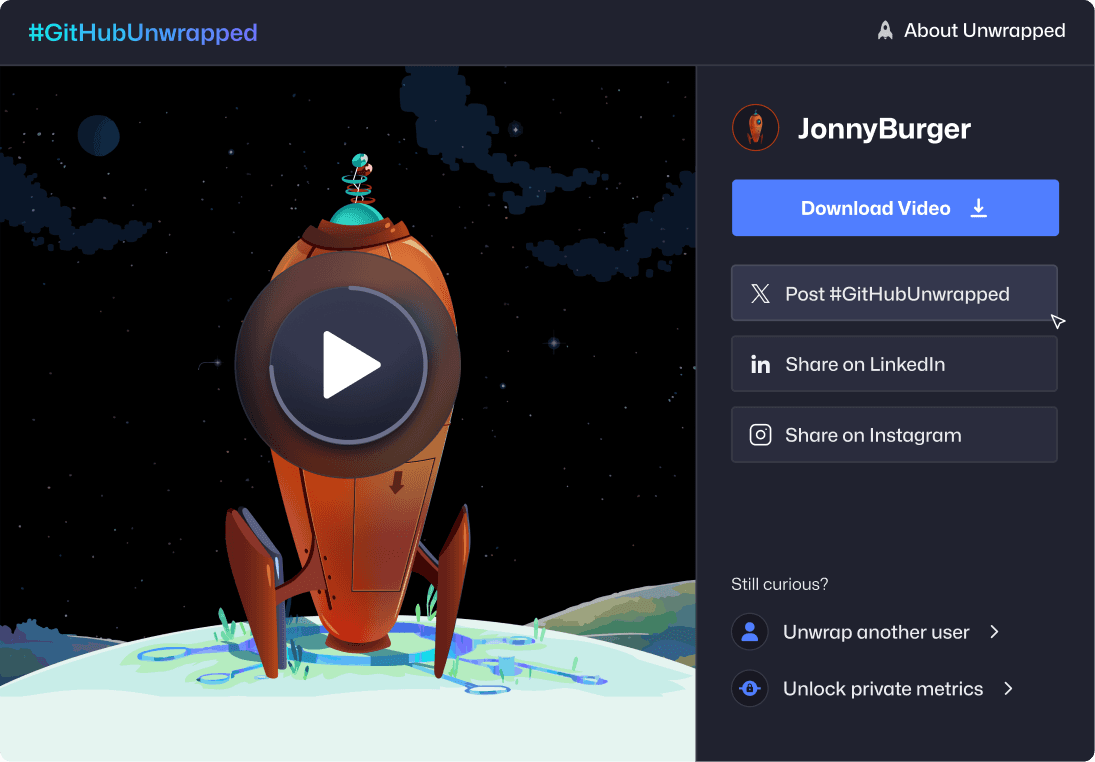Click JonnyBurger's avatar image
The height and width of the screenshot is (762, 1095).
click(x=756, y=128)
